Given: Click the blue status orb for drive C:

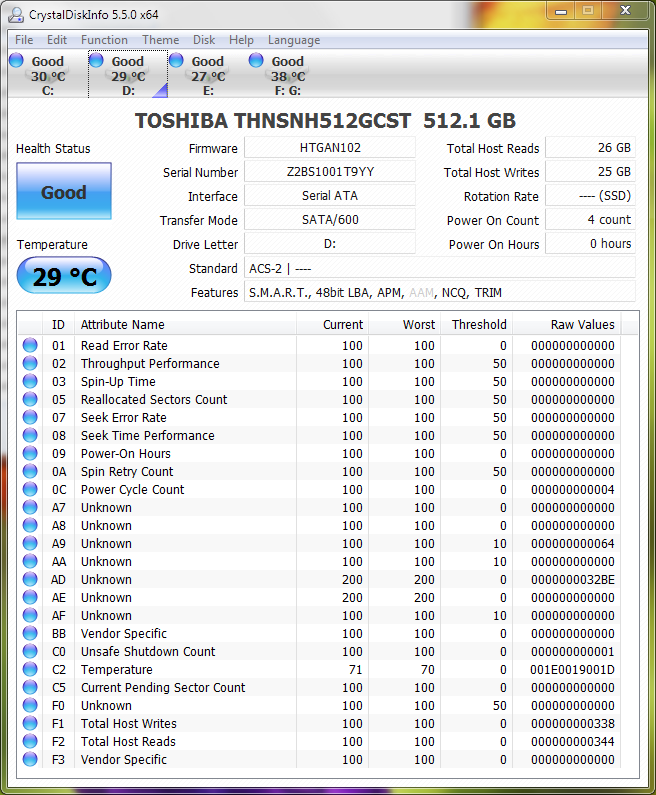Looking at the screenshot, I should point(16,61).
